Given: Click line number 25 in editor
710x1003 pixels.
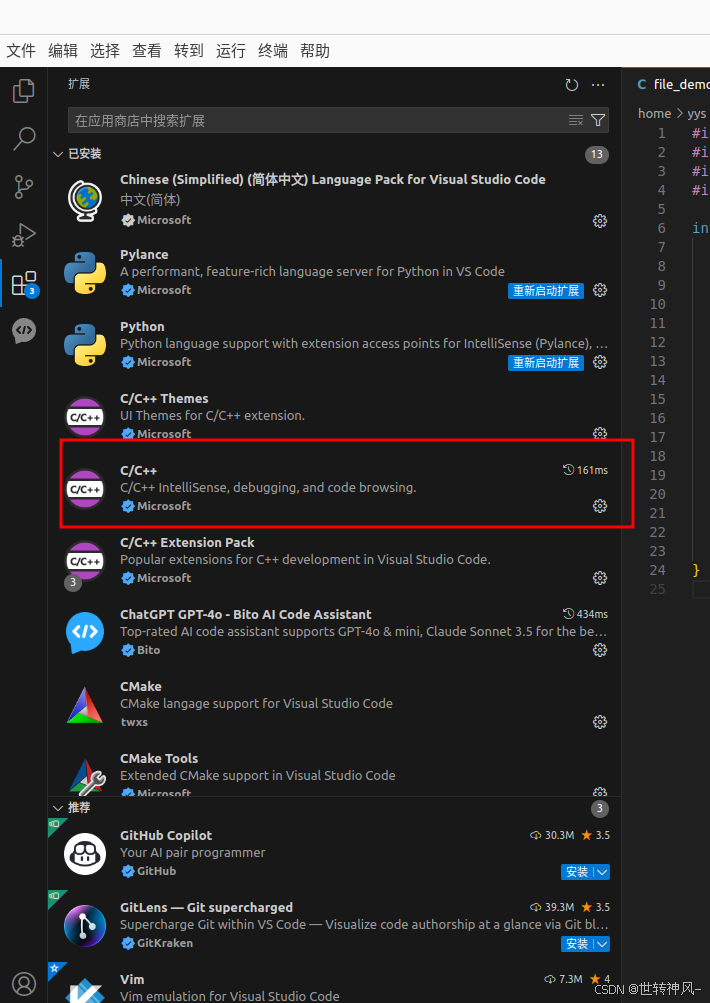Looking at the screenshot, I should pos(658,589).
